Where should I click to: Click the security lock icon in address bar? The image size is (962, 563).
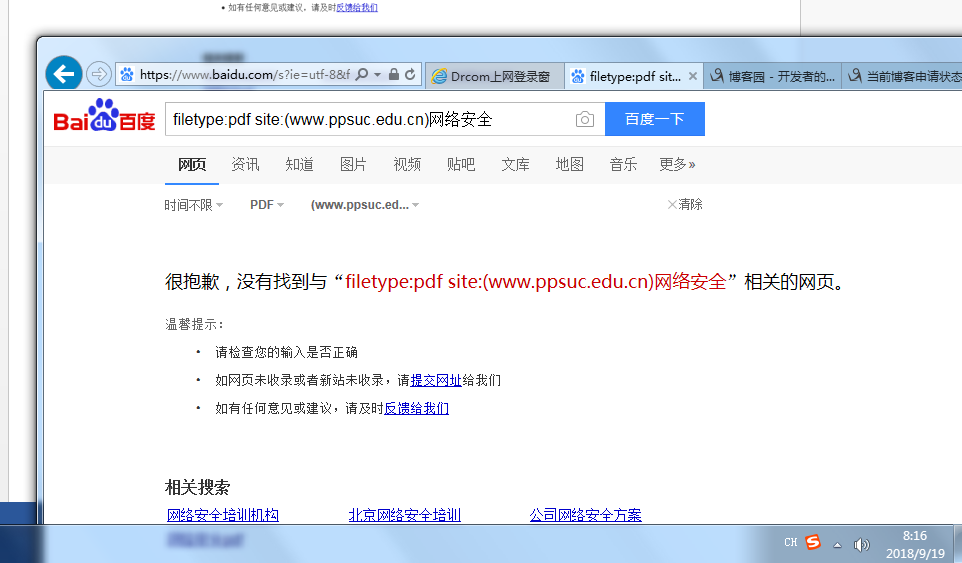394,75
